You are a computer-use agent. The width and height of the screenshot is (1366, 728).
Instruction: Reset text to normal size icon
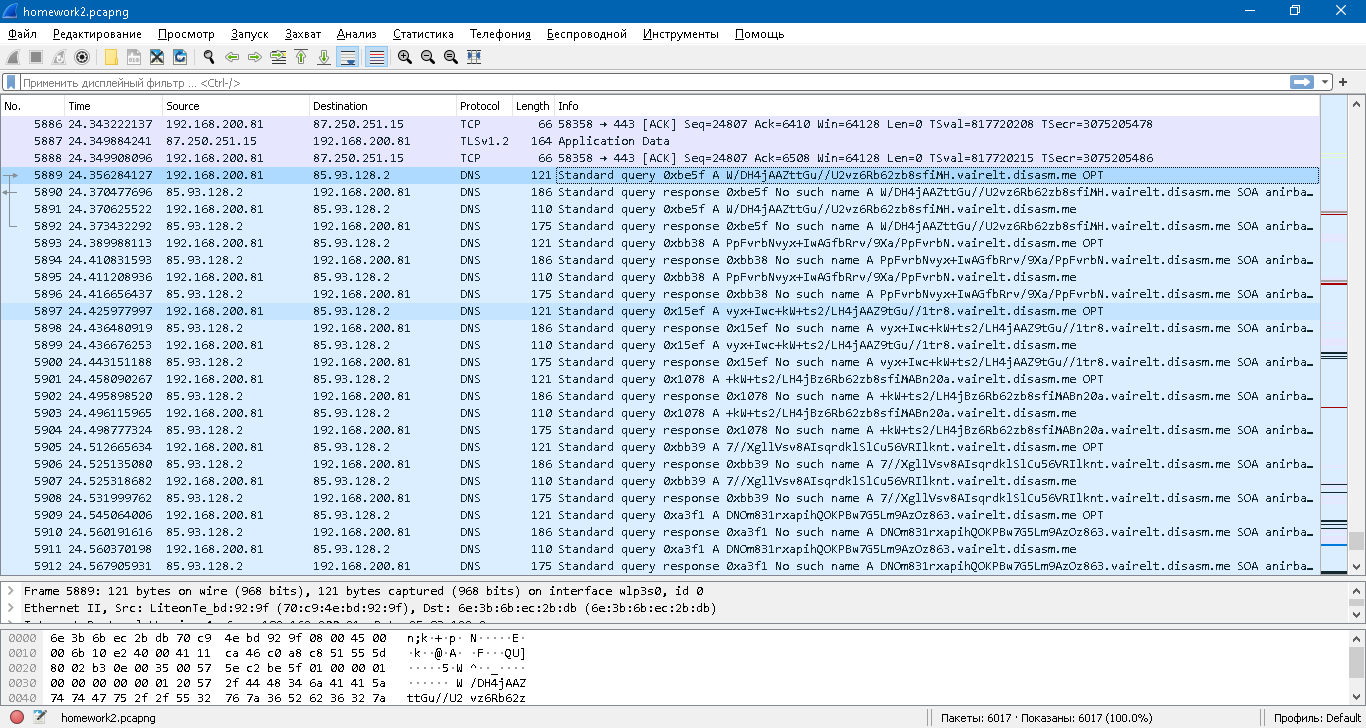click(451, 57)
